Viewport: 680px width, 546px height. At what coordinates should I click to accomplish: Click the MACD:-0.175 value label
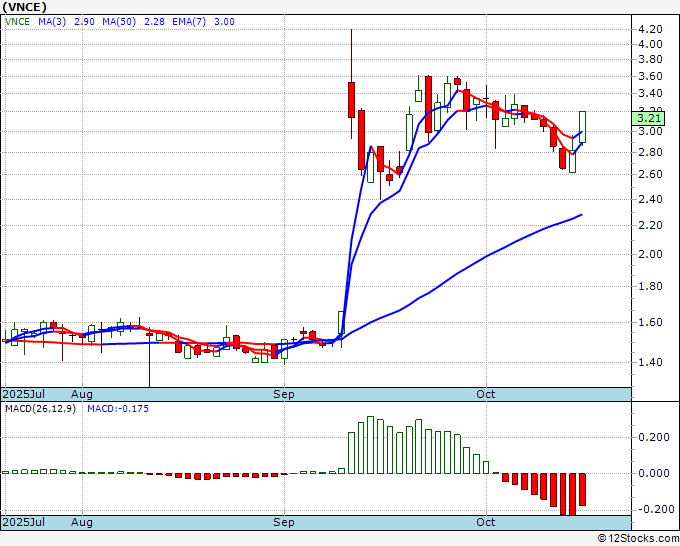pos(118,409)
